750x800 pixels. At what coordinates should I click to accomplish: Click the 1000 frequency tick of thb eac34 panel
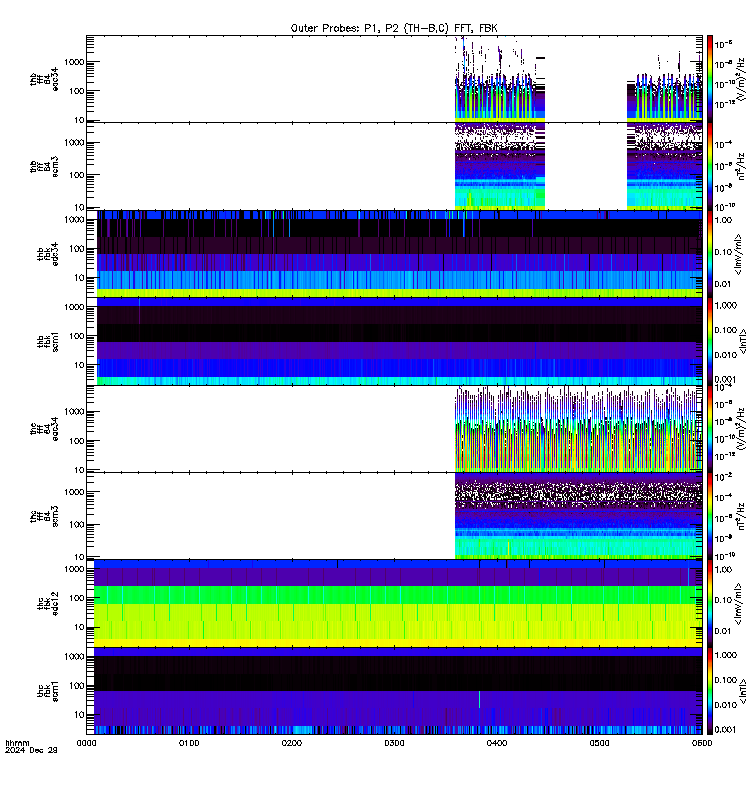click(74, 62)
